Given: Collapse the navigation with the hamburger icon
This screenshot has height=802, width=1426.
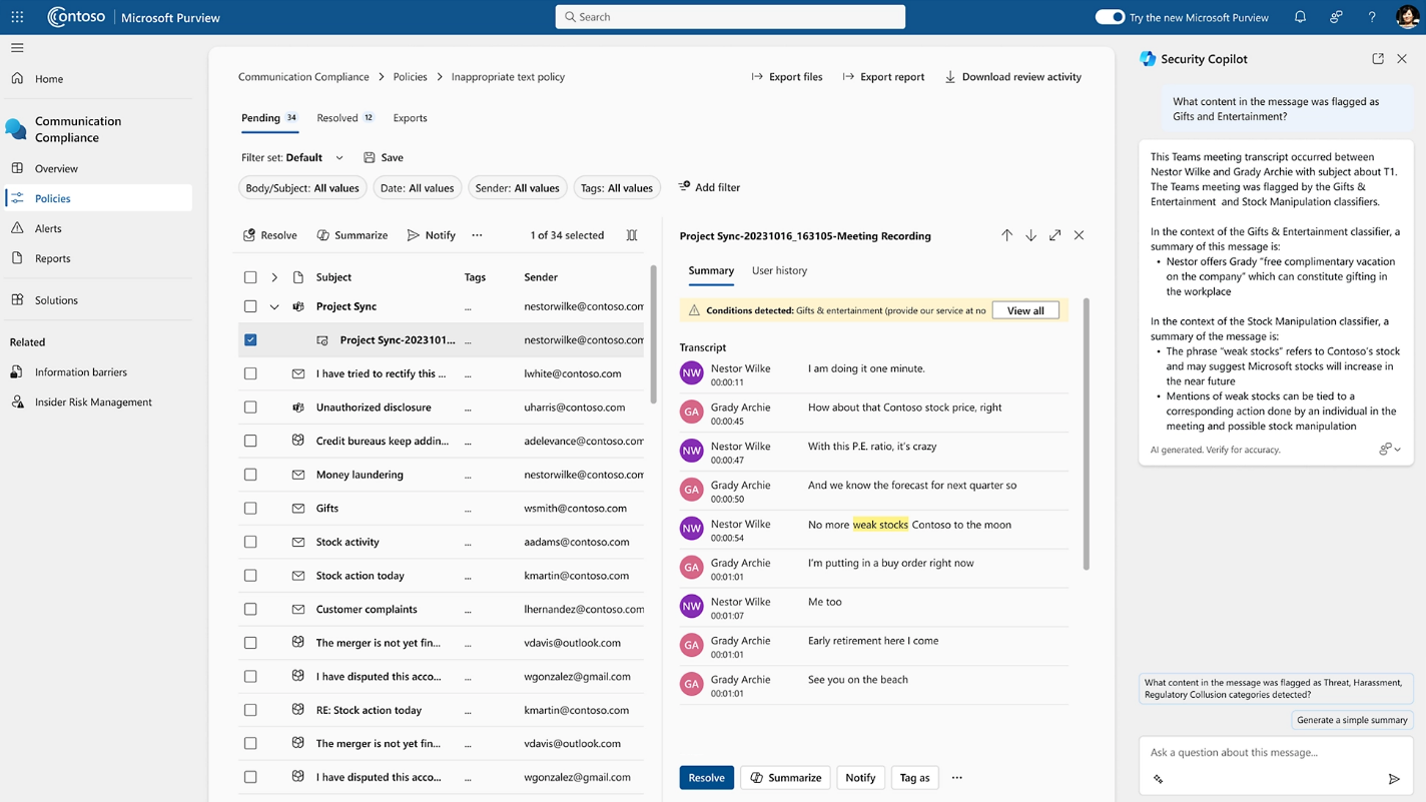Looking at the screenshot, I should click(16, 47).
